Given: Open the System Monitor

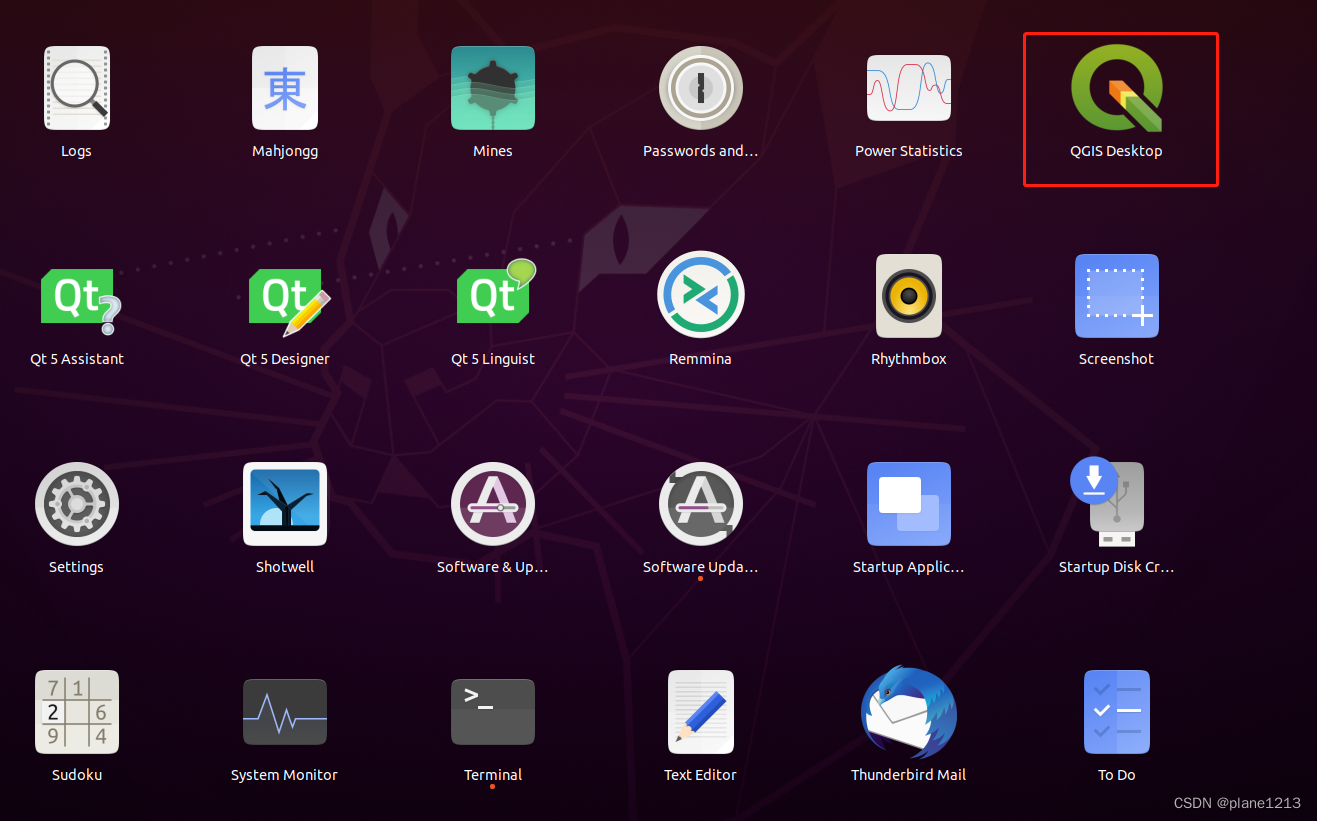Looking at the screenshot, I should 285,711.
